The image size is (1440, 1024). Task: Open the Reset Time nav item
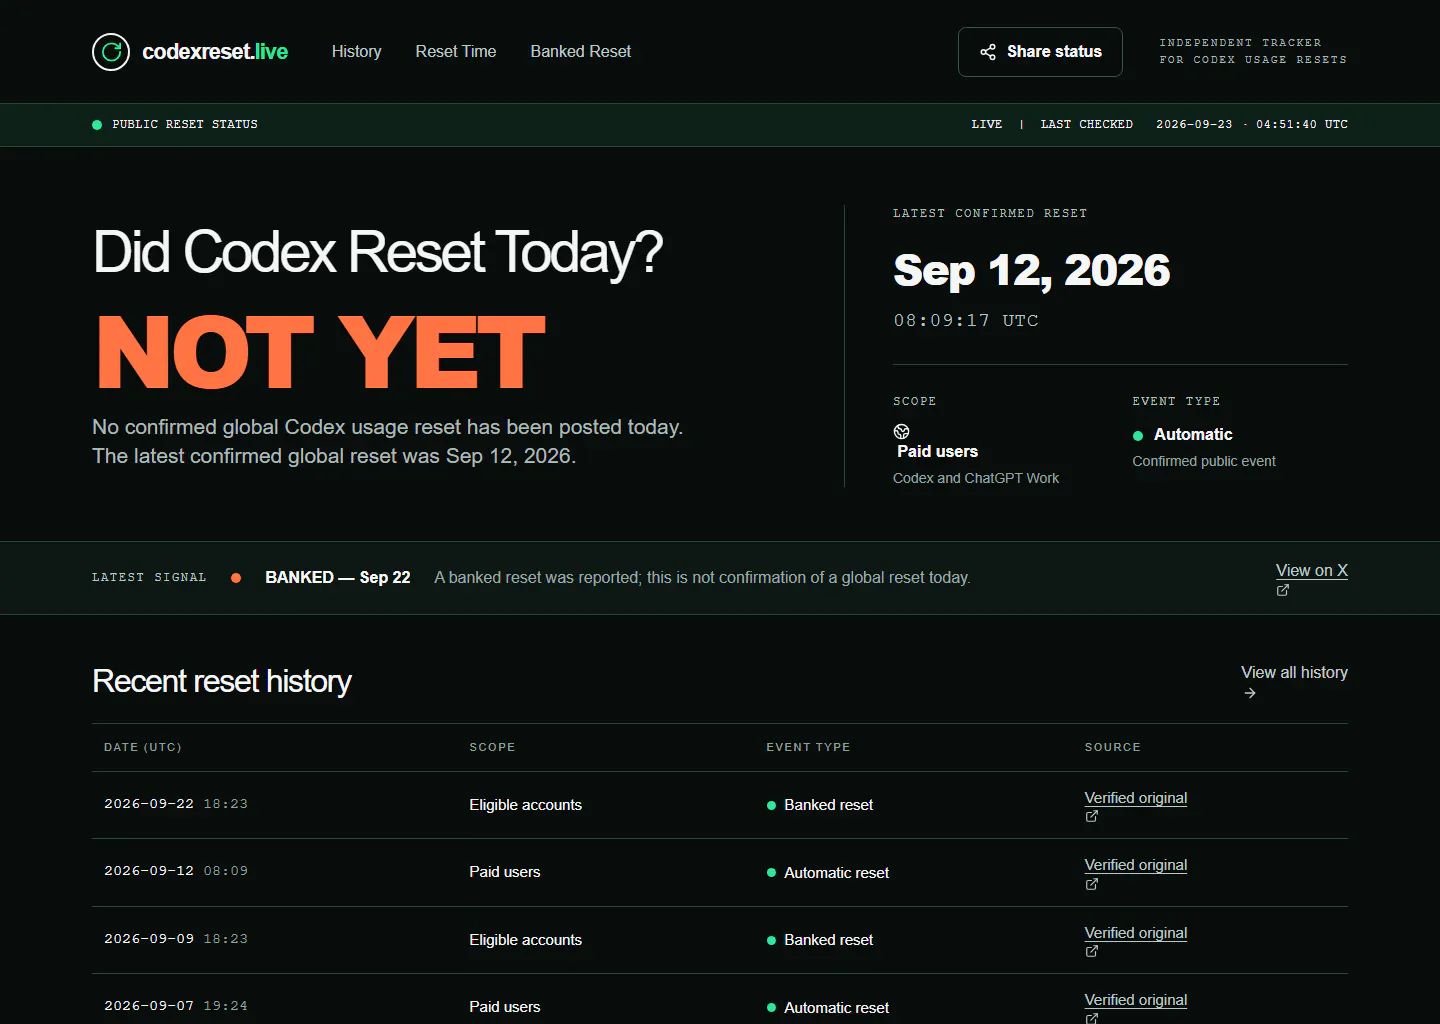(x=455, y=51)
